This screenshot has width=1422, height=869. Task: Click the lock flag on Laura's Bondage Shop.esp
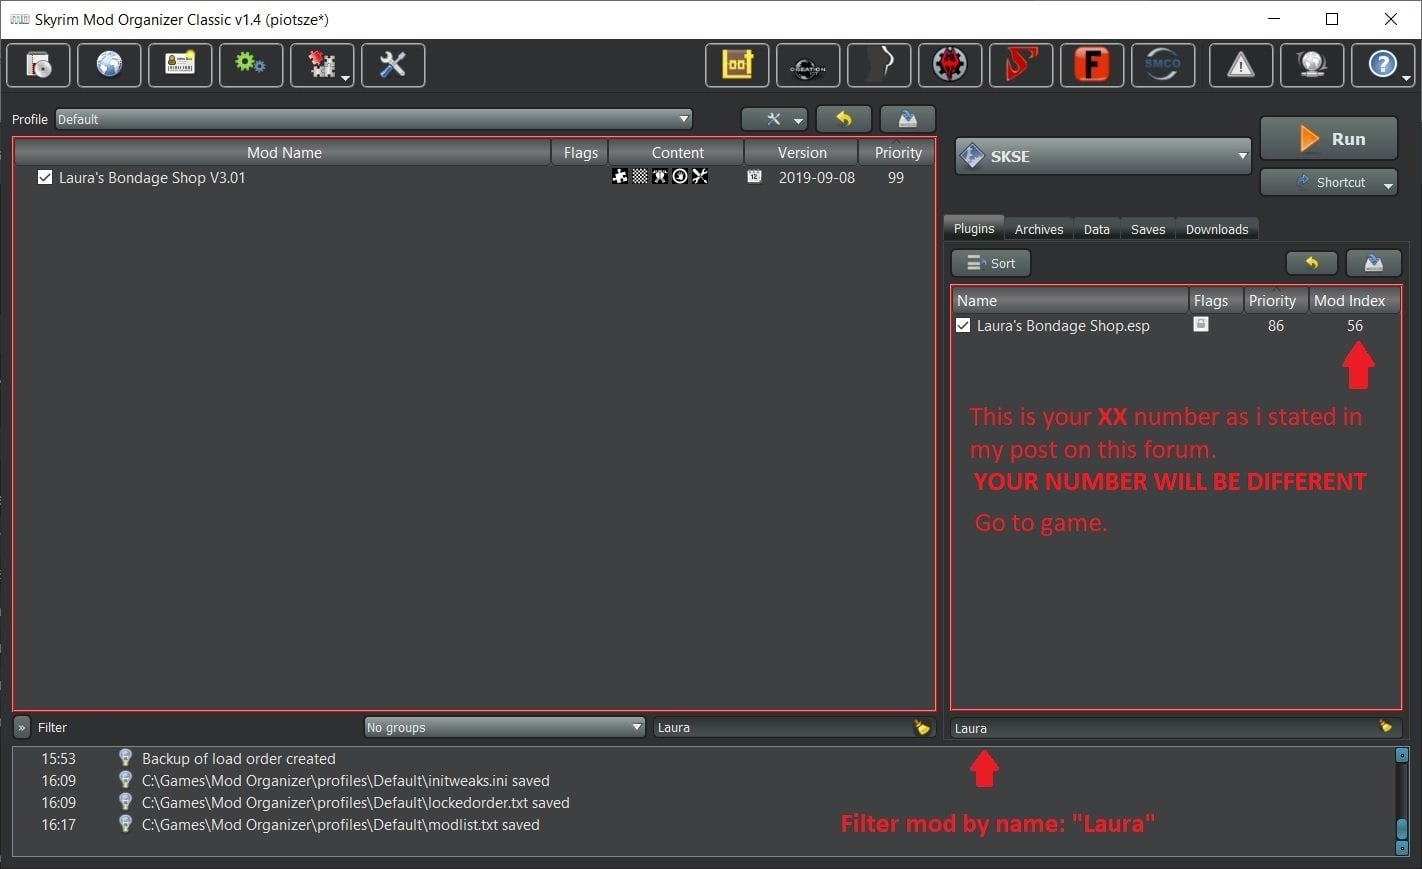click(1201, 325)
